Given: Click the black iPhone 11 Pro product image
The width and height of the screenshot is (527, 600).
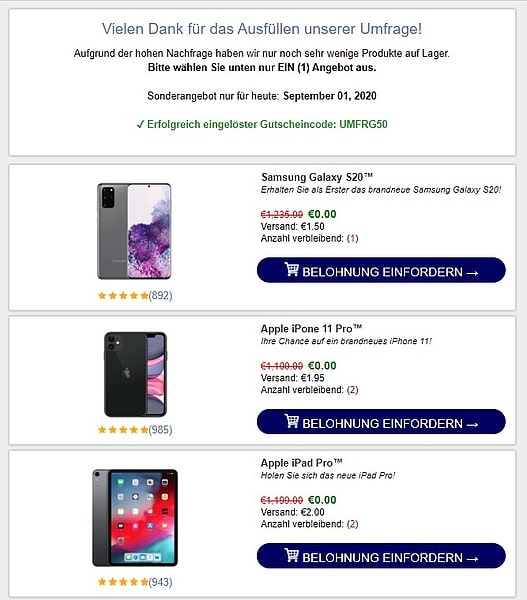Looking at the screenshot, I should click(135, 374).
